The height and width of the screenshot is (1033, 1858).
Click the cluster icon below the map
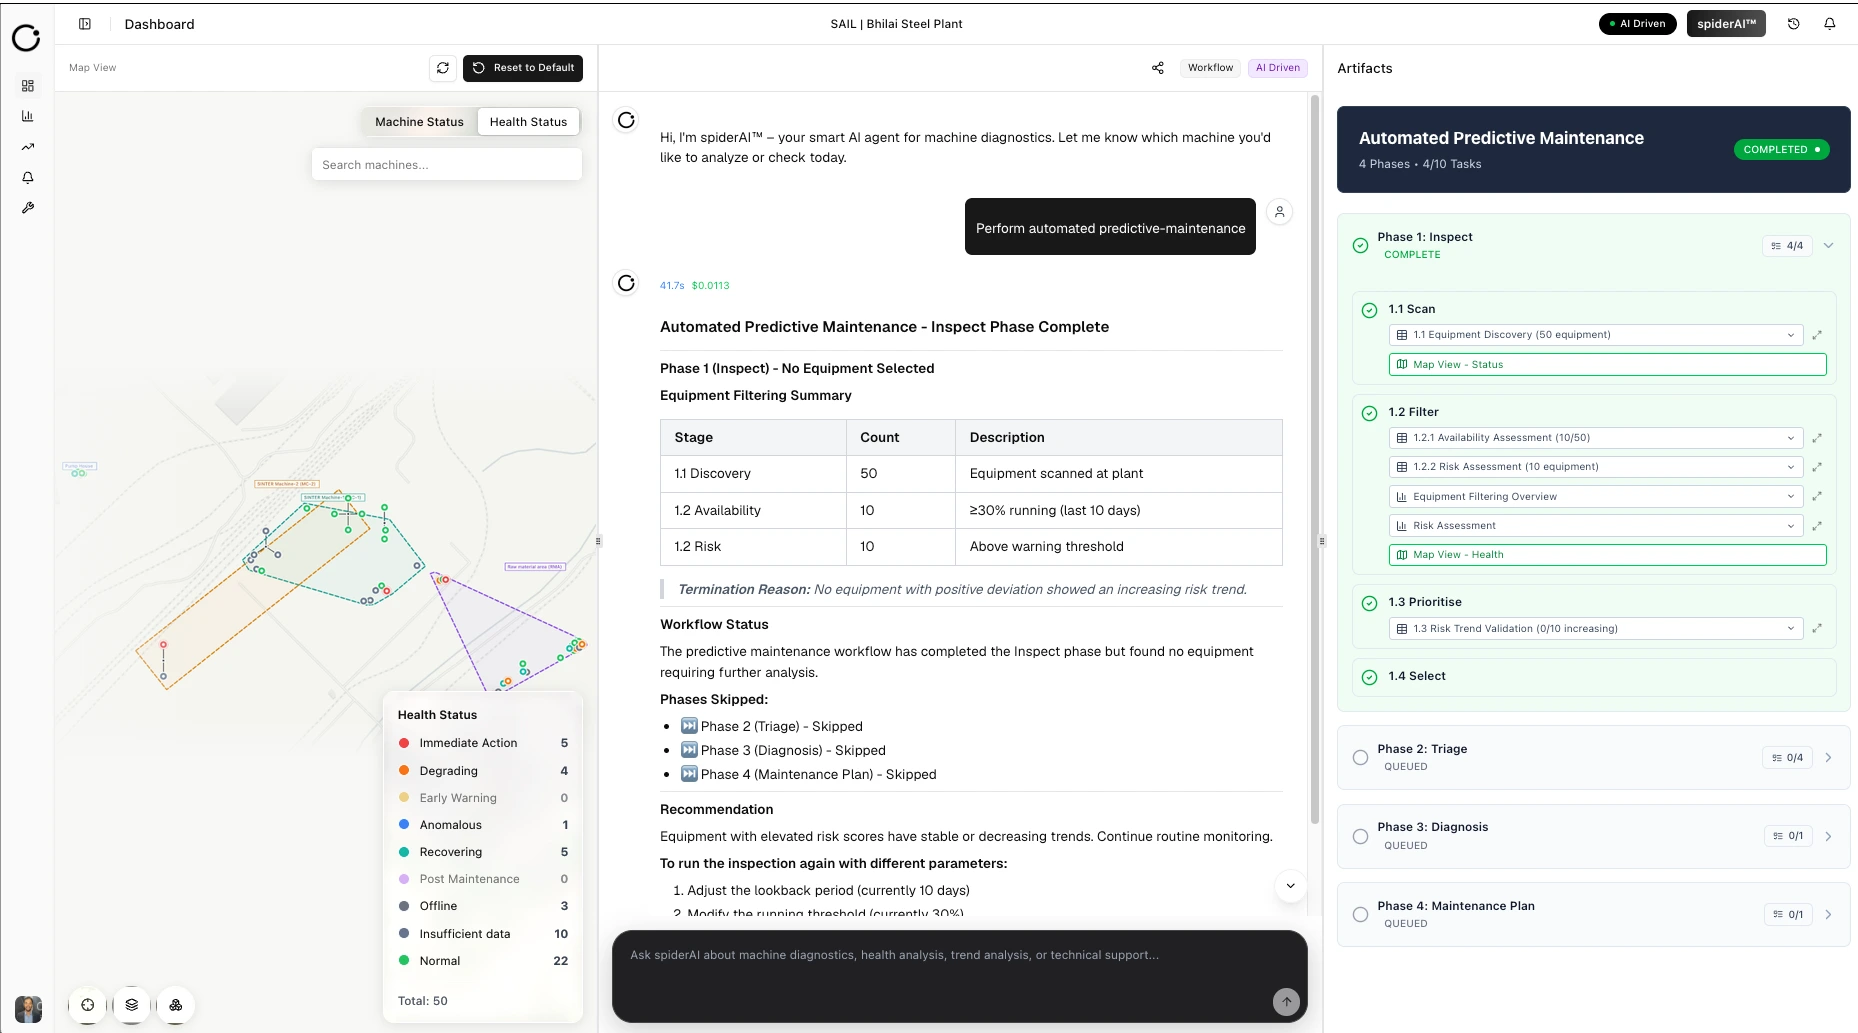(x=176, y=1005)
